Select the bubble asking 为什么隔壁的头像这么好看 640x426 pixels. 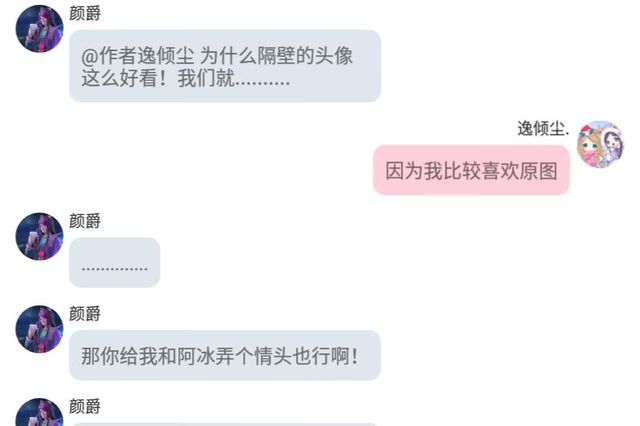225,66
